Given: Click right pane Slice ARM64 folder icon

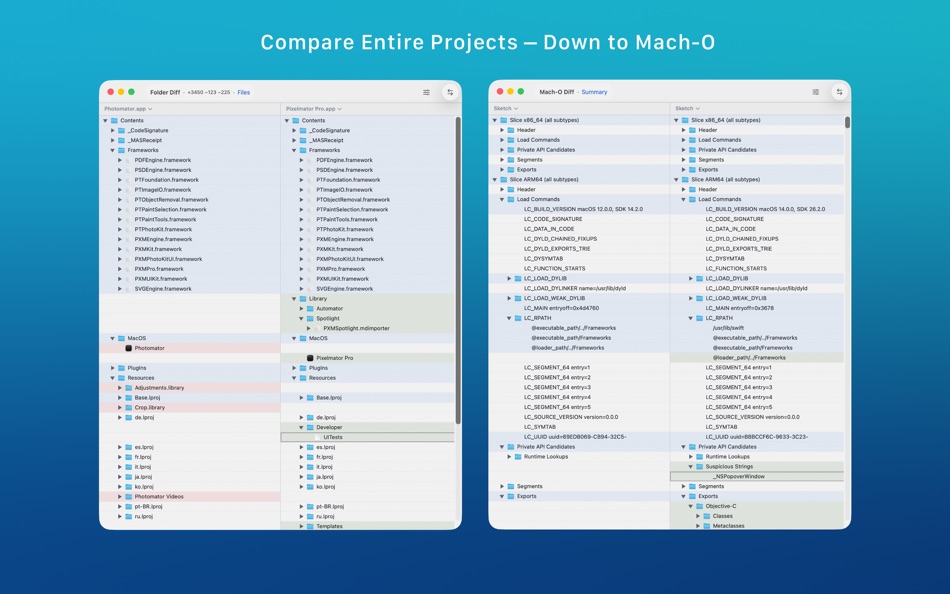Looking at the screenshot, I should coord(685,179).
